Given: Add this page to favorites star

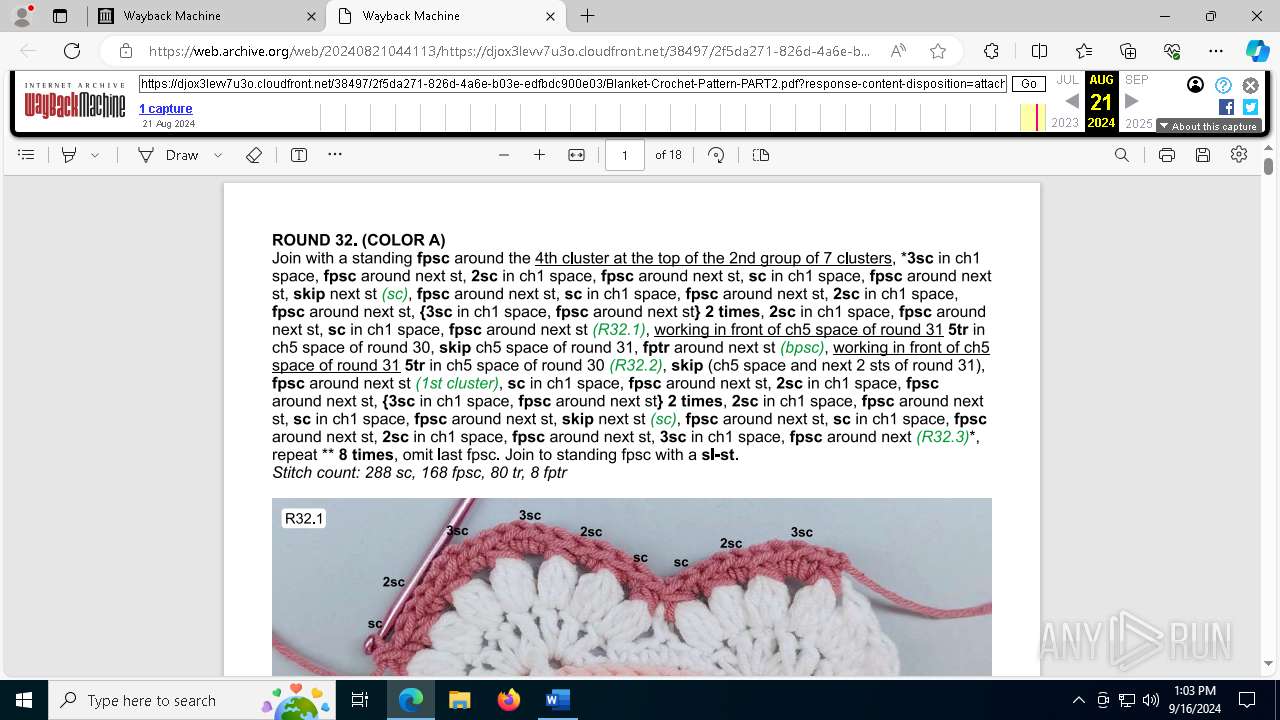Looking at the screenshot, I should [937, 51].
